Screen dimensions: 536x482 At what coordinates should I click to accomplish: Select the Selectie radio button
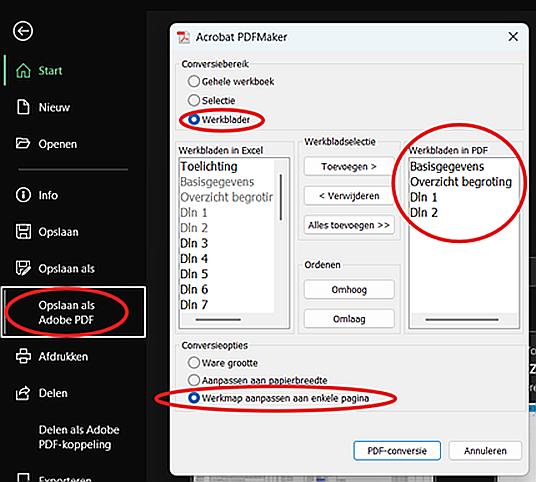click(194, 100)
